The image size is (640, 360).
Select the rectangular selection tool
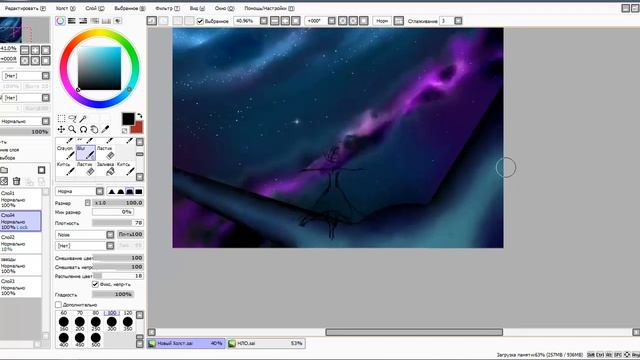point(61,119)
